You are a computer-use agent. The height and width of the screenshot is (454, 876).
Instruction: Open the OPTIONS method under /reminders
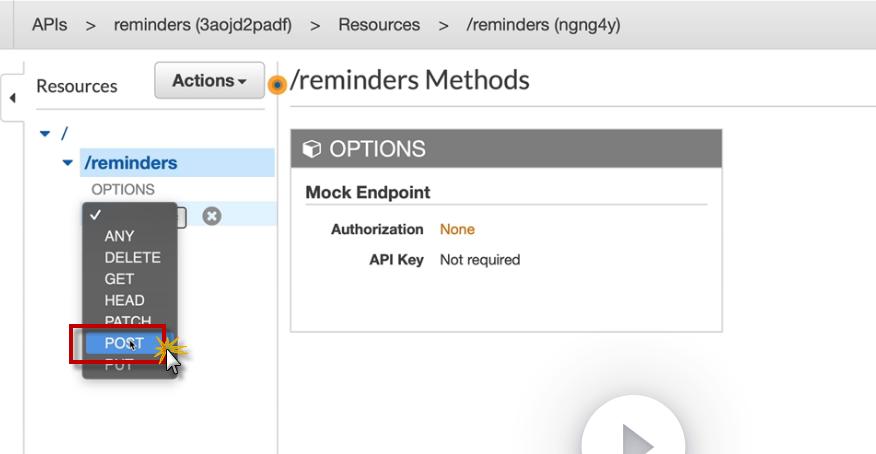tap(123, 189)
